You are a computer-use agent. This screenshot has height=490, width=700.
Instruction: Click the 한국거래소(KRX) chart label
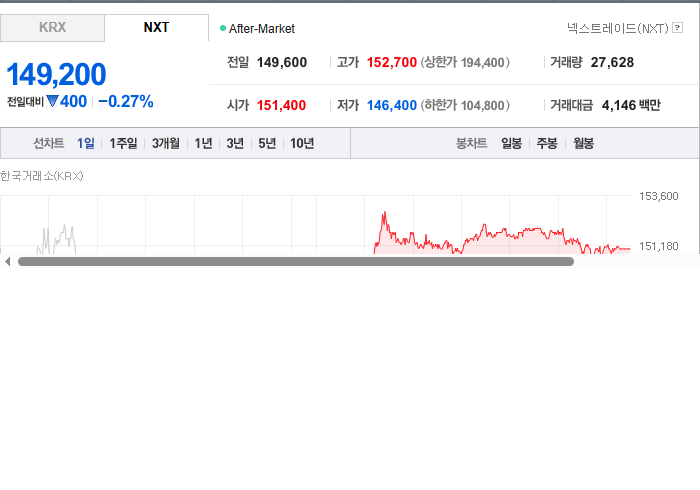[x=42, y=176]
